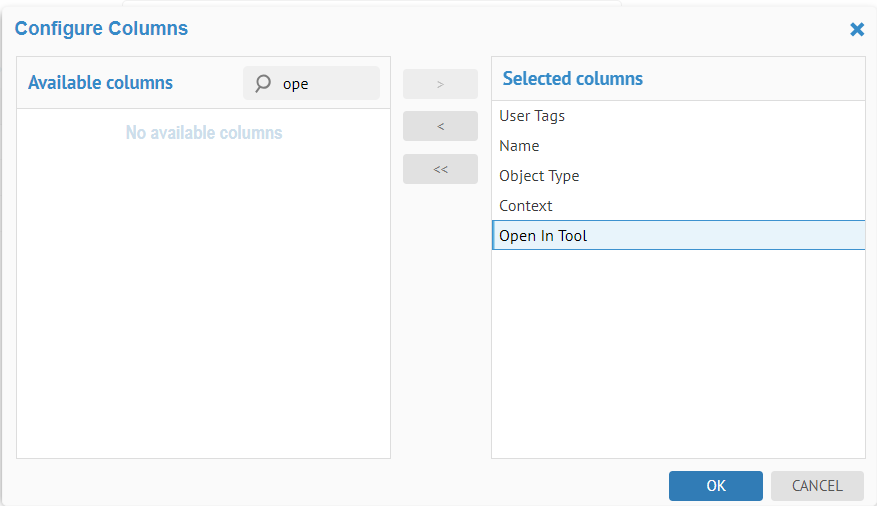Click the magnifier search icon

tap(263, 84)
